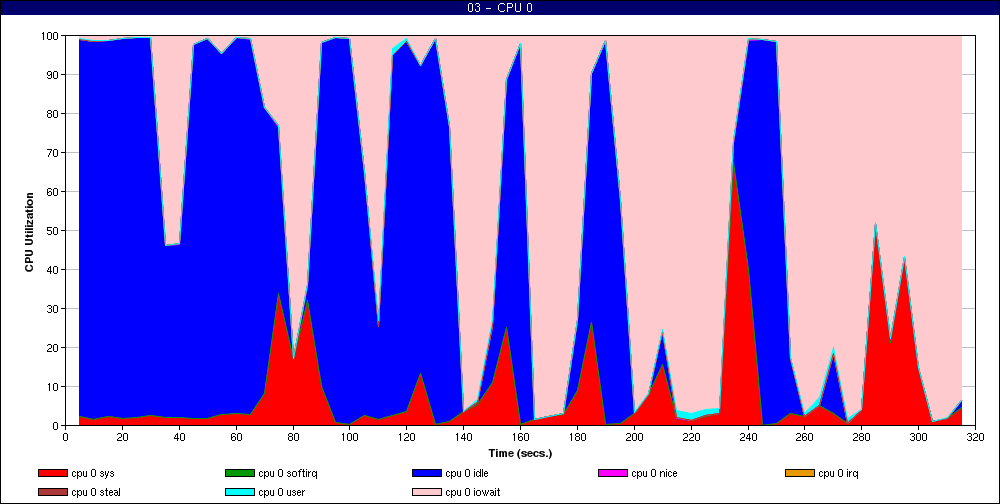Click the "cpu 0 softirq" legend text
Image resolution: width=1000 pixels, height=504 pixels.
point(290,472)
